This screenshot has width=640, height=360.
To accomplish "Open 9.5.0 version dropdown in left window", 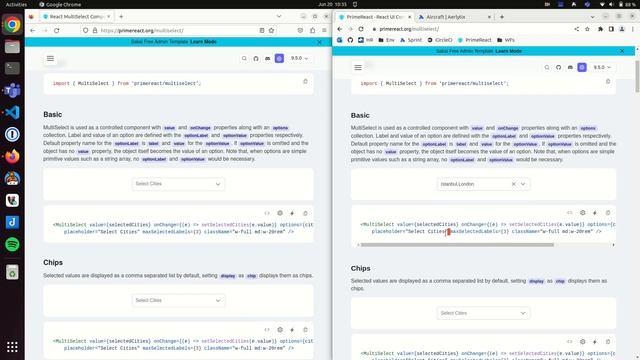I will coord(299,59).
